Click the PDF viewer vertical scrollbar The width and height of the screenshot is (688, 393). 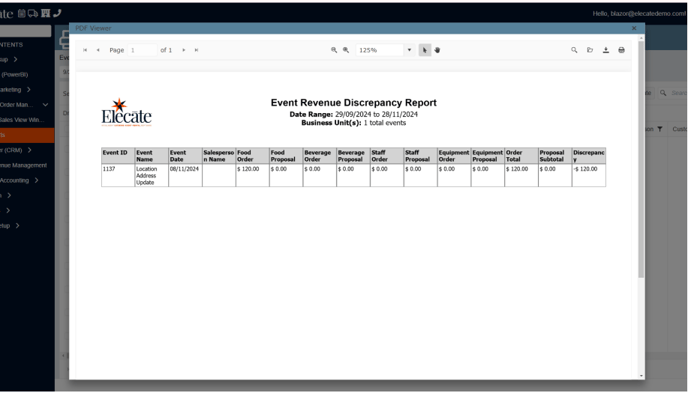[641, 159]
